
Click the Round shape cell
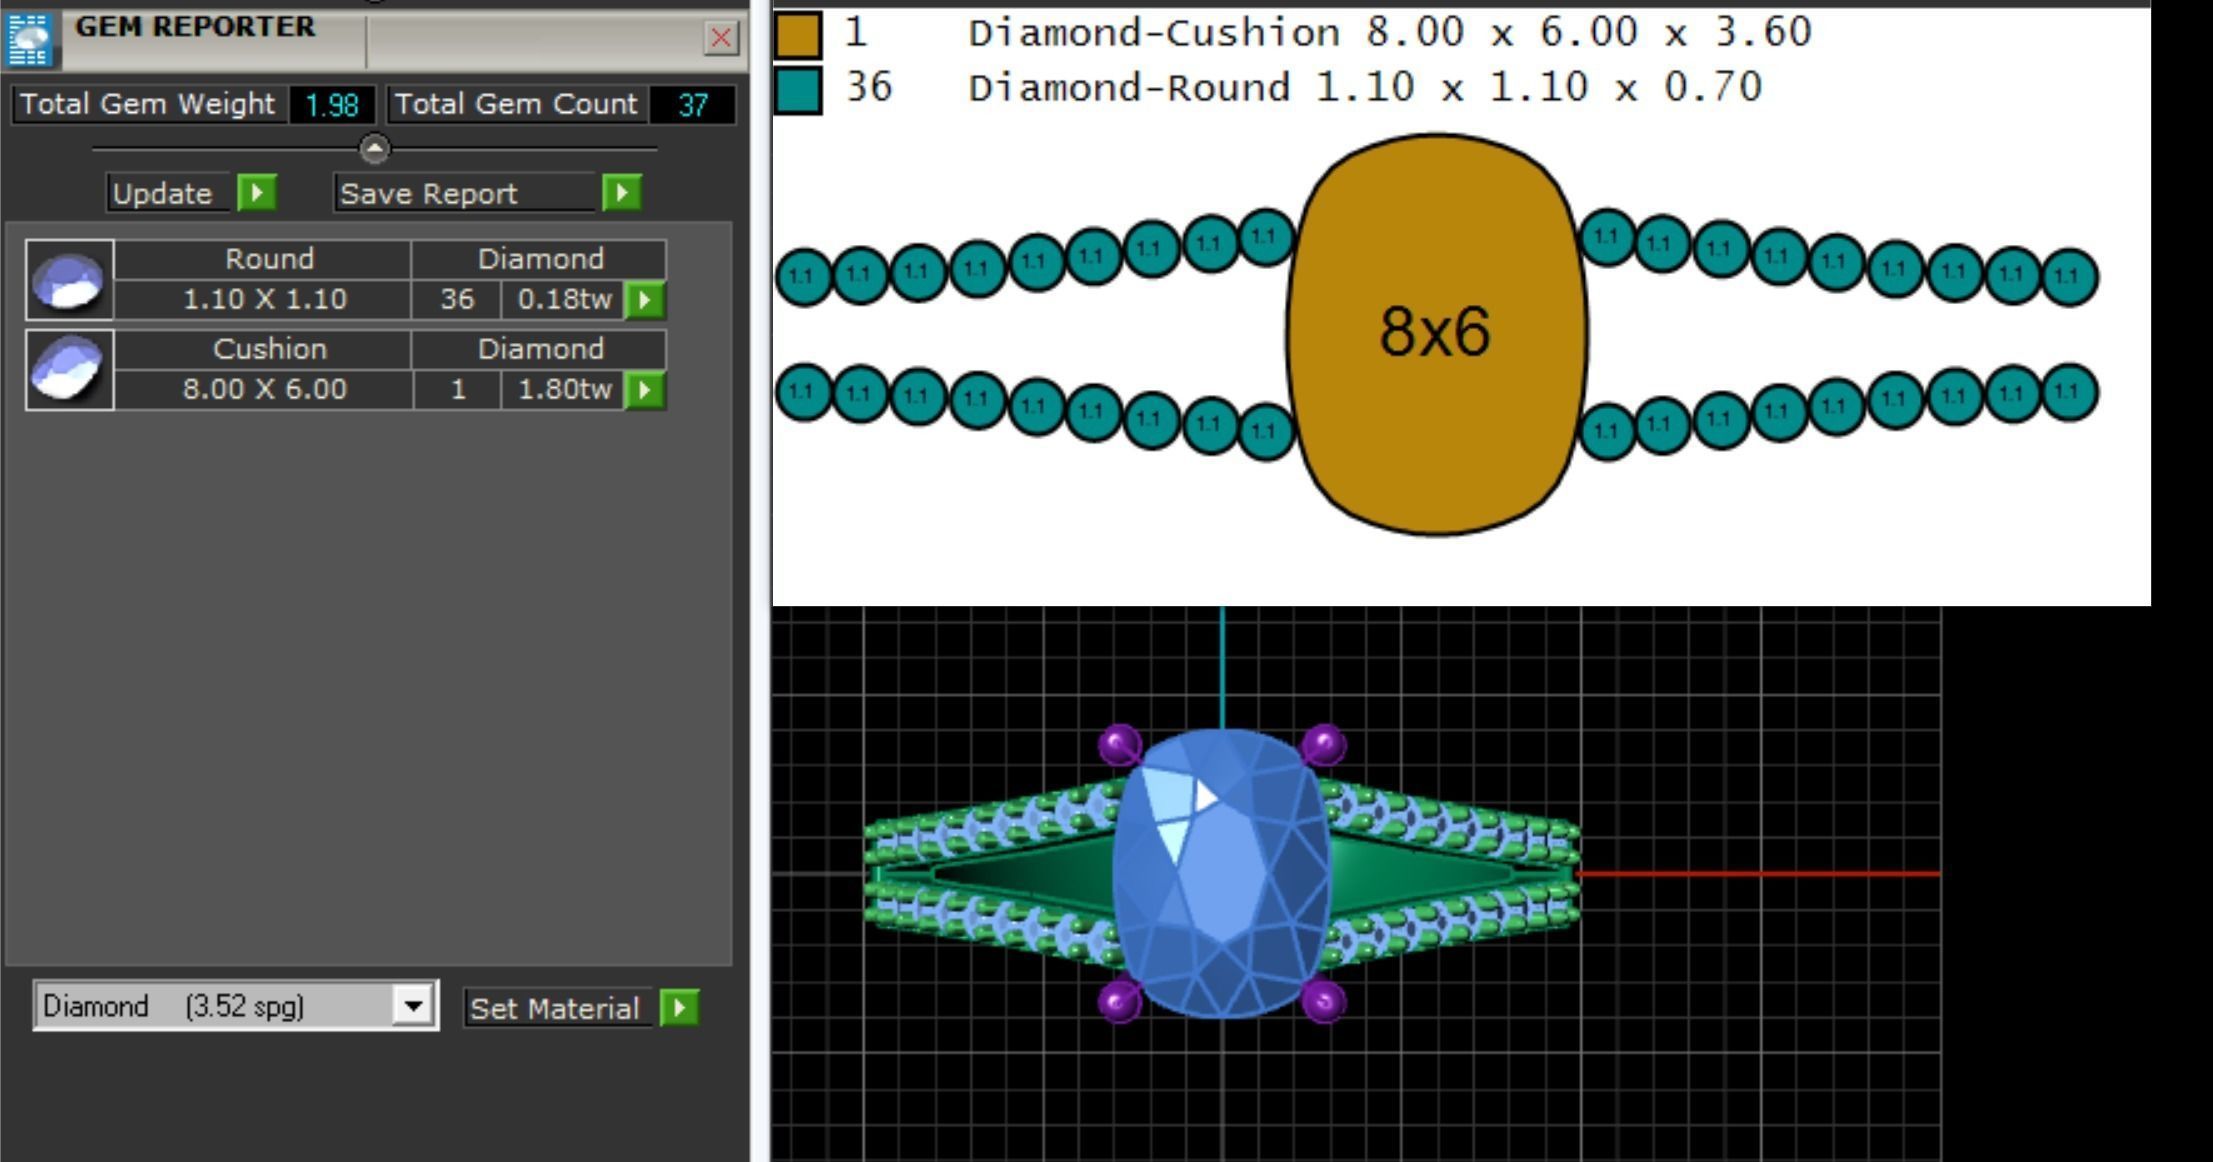pyautogui.click(x=263, y=260)
